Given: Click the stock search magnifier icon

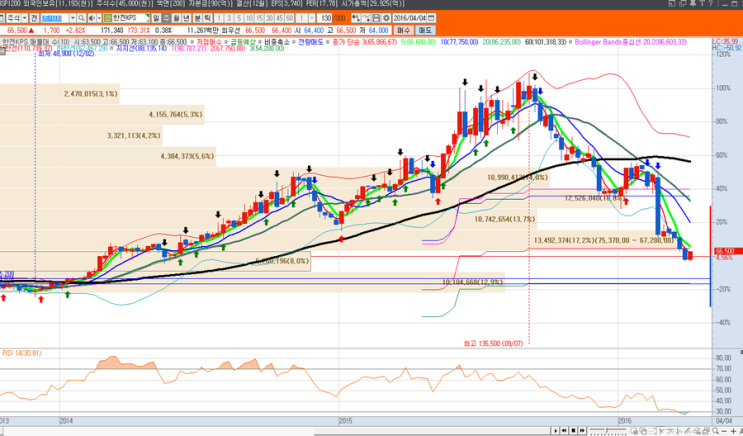Looking at the screenshot, I should pos(81,18).
